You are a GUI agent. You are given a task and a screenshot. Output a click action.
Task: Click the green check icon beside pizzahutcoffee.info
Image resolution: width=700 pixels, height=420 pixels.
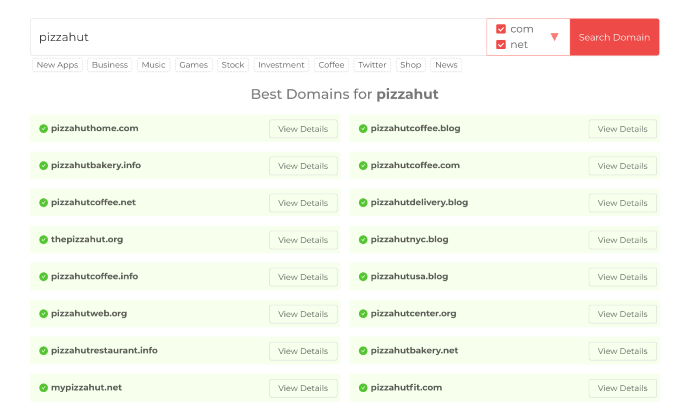[x=43, y=277]
